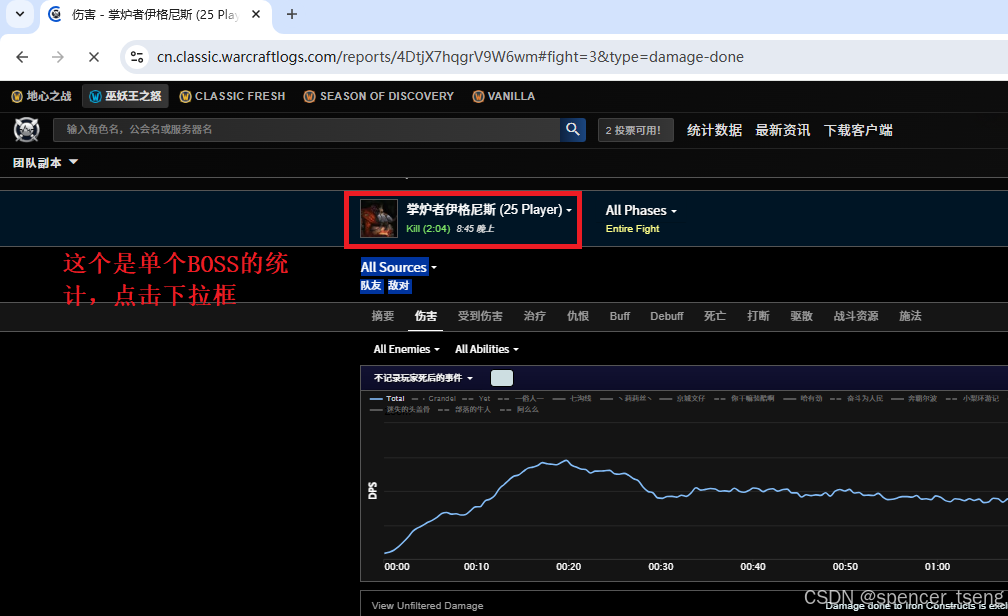Toggle the 哈有劲 series in chart legend

coord(803,399)
